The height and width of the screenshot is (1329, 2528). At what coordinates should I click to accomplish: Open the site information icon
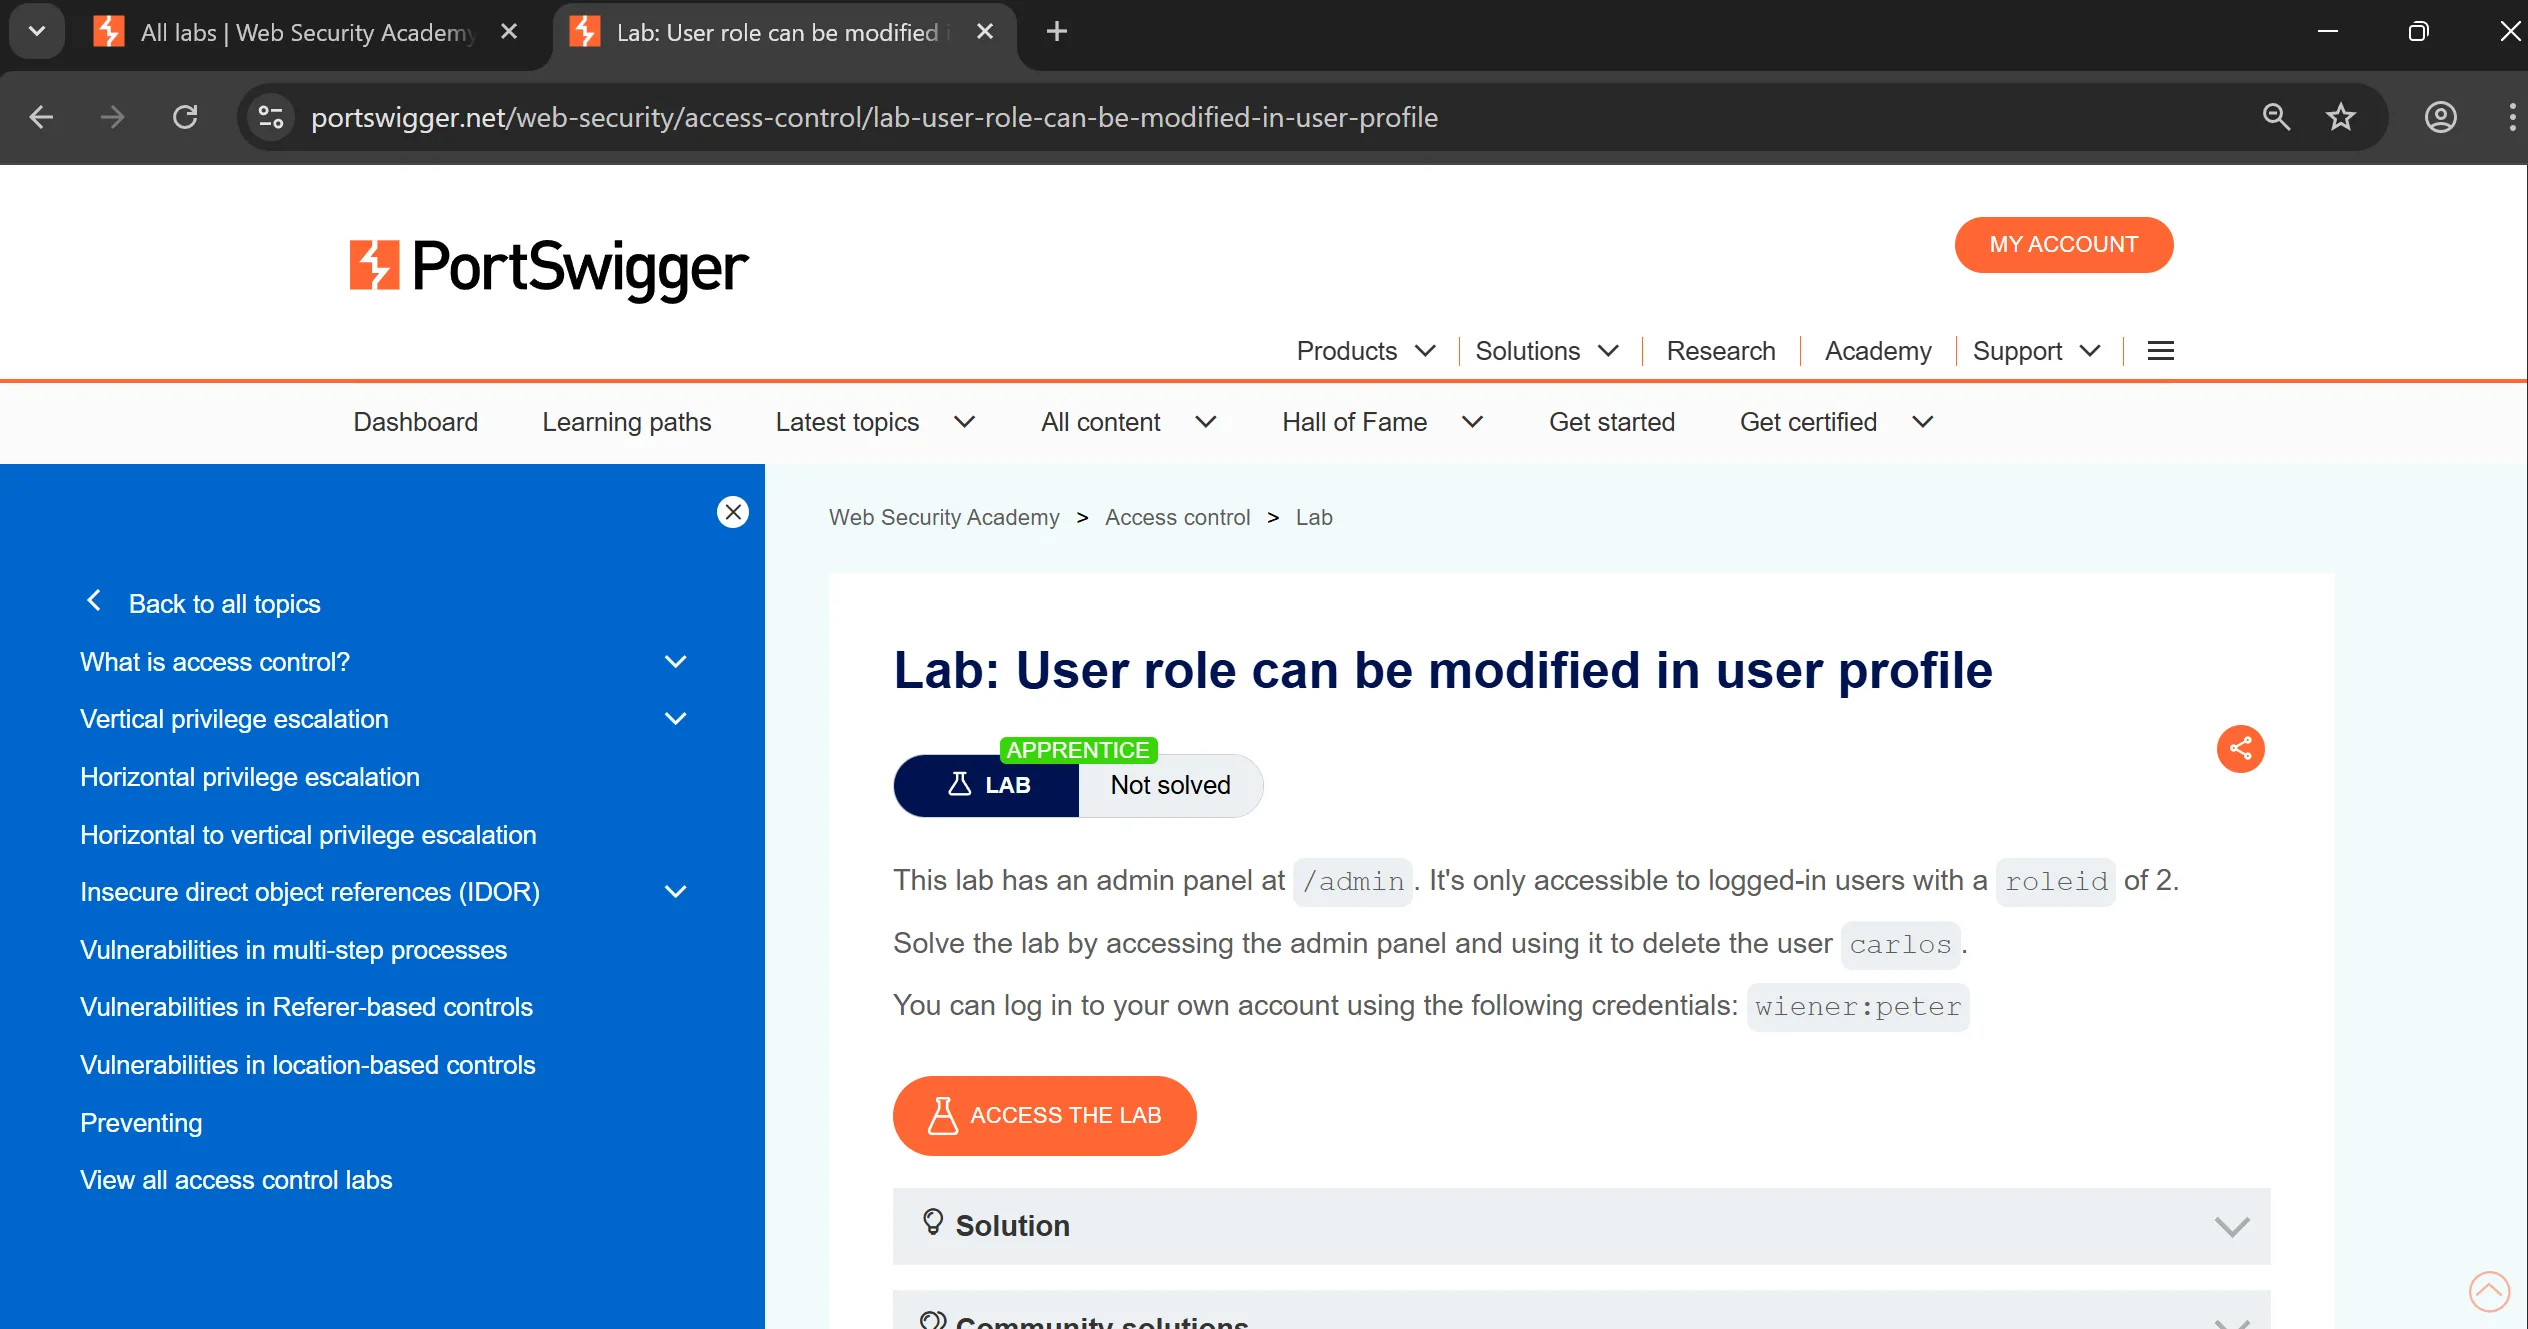point(271,117)
